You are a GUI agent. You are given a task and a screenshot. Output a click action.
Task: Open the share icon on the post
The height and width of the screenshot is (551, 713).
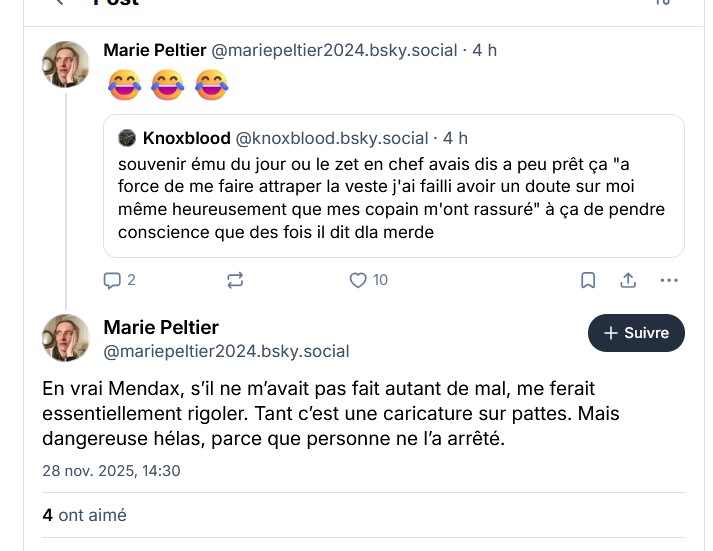pyautogui.click(x=628, y=280)
